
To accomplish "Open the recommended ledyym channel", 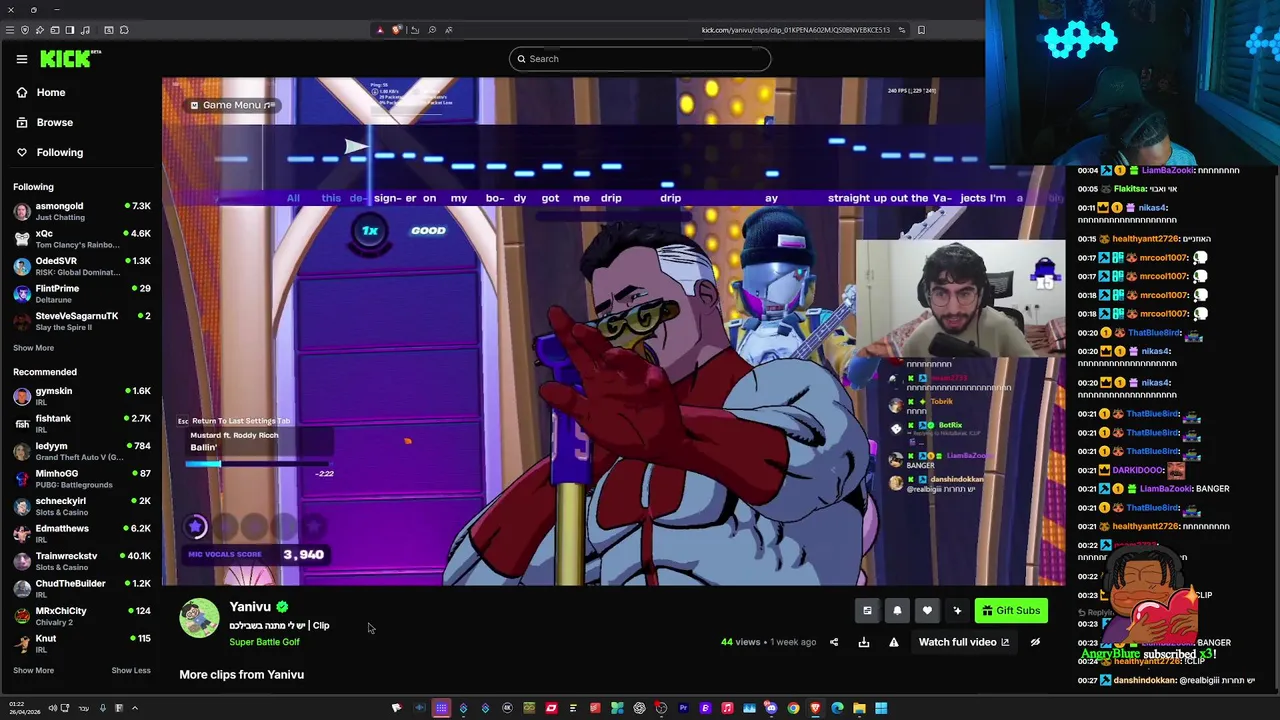I will tap(80, 451).
